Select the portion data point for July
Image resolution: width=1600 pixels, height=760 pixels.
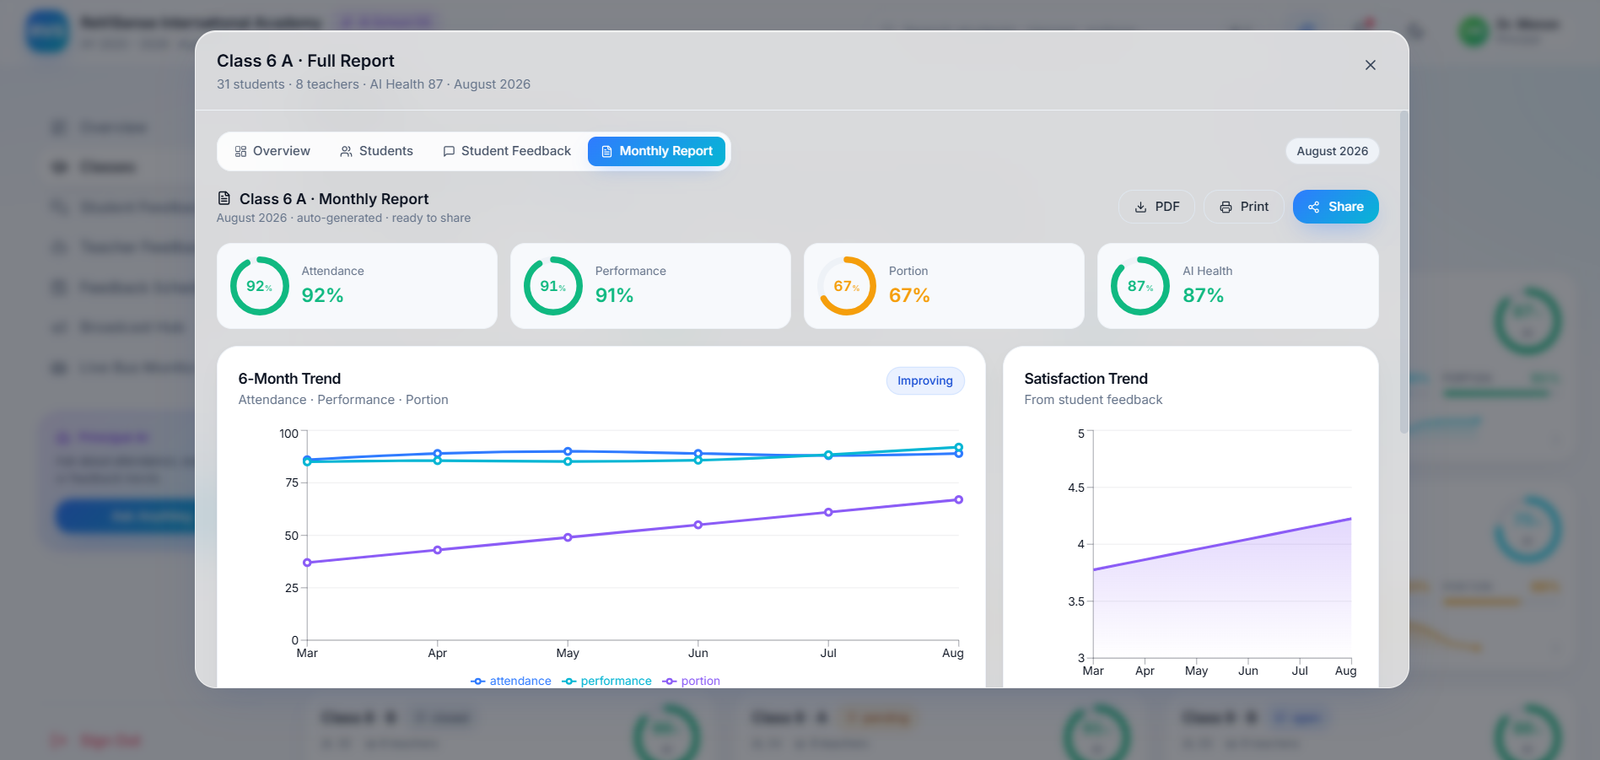point(828,512)
